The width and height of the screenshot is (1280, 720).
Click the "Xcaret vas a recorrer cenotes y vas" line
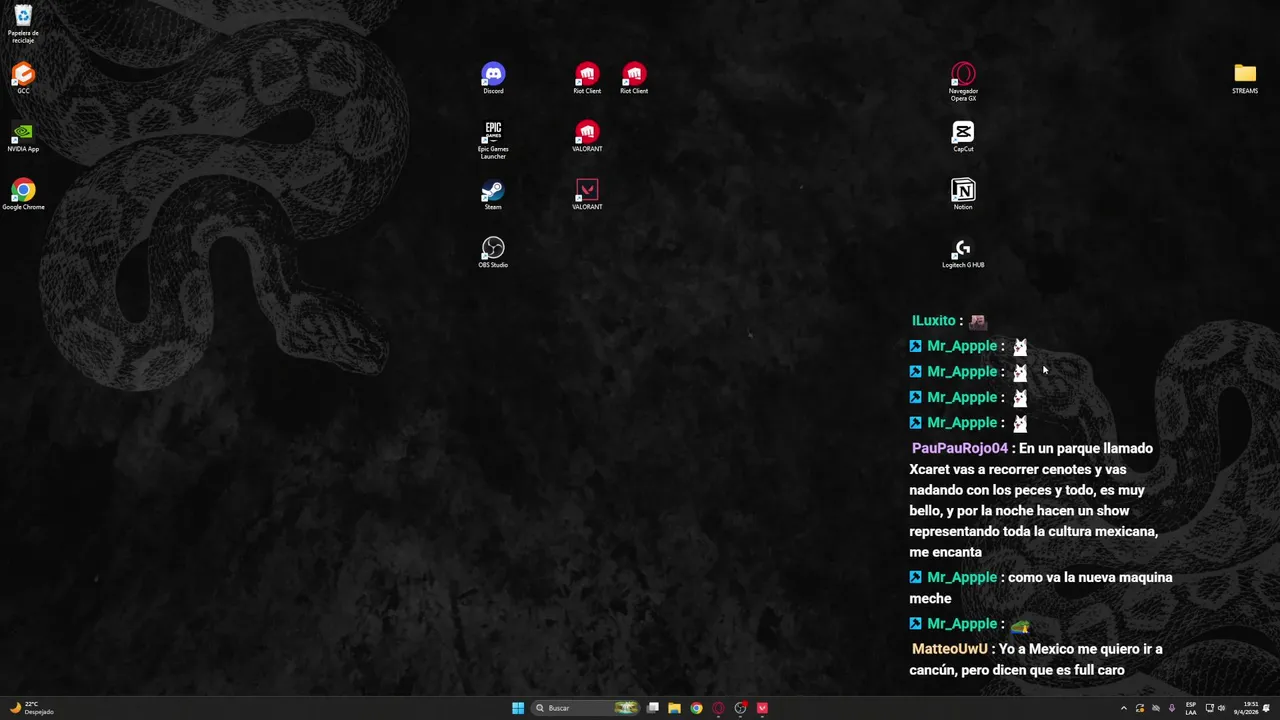click(1018, 470)
